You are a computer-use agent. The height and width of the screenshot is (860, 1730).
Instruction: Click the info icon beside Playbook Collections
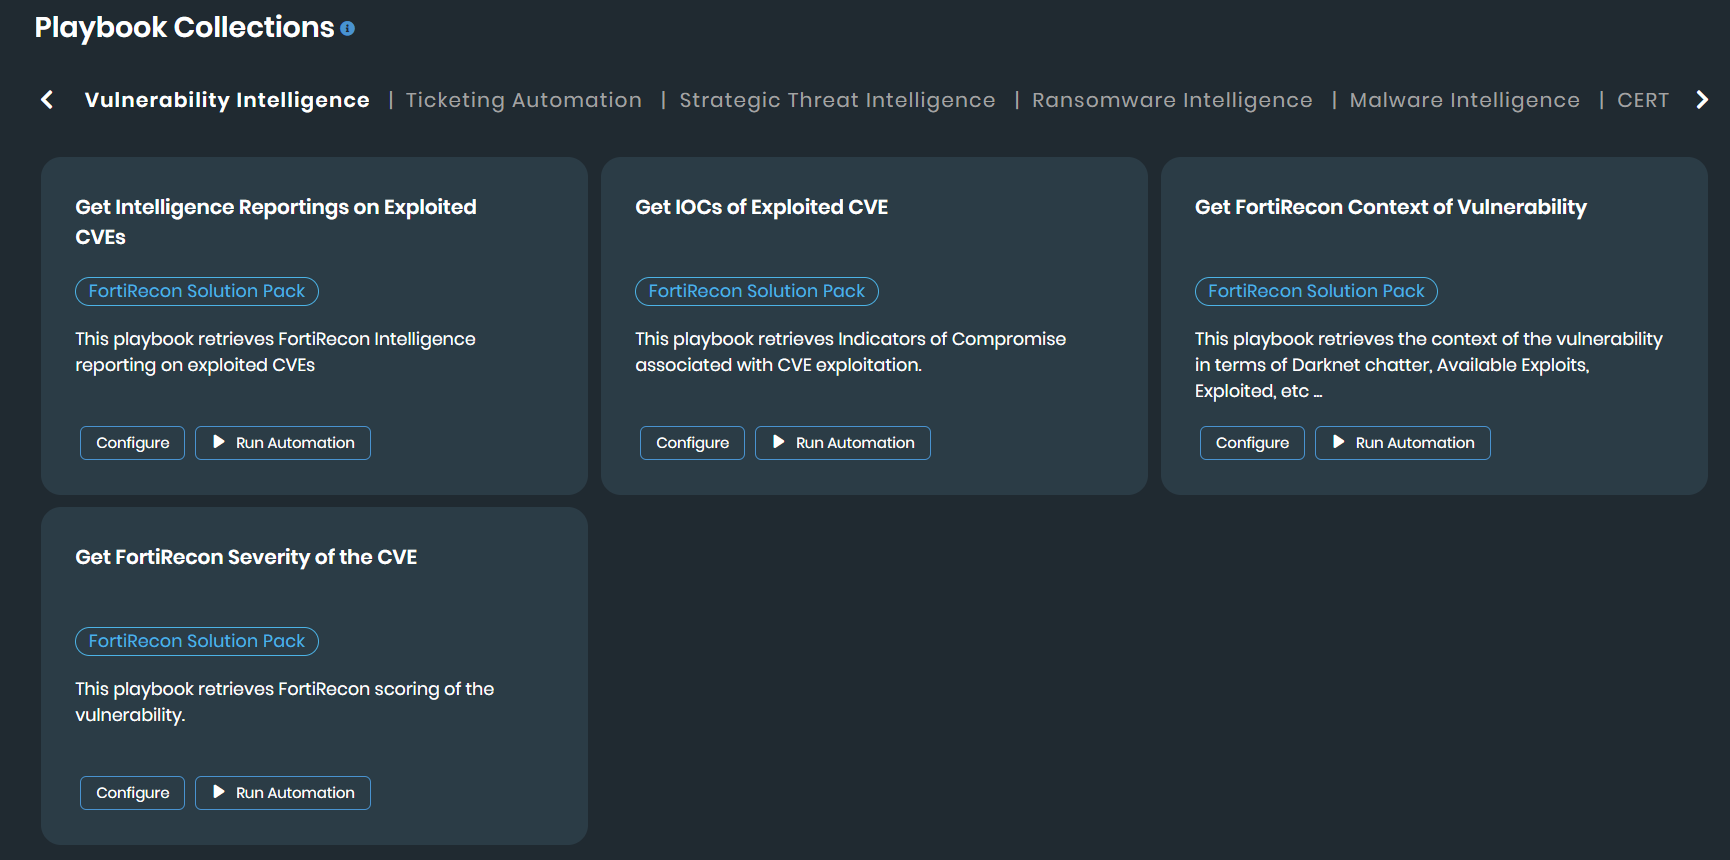347,29
